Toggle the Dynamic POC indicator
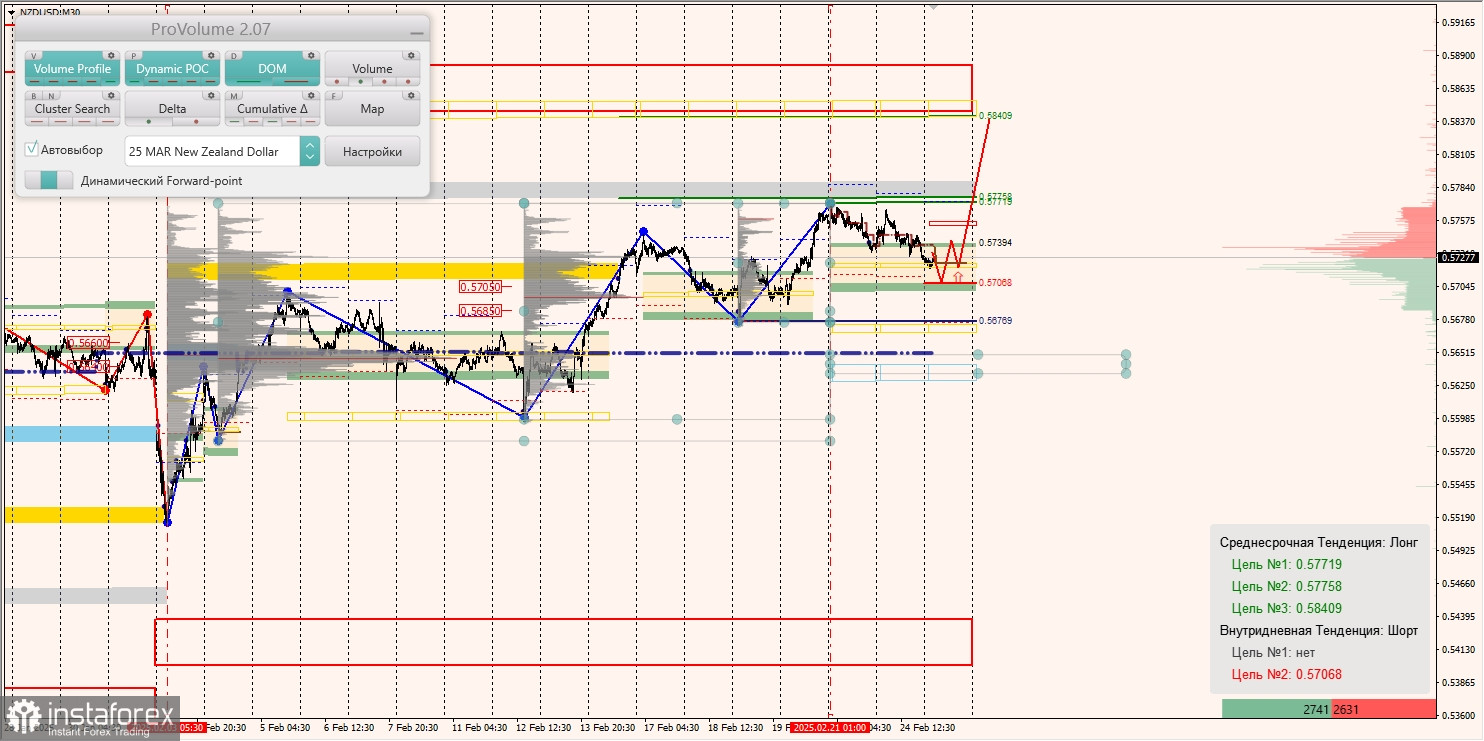The height and width of the screenshot is (741, 1484). [x=172, y=69]
